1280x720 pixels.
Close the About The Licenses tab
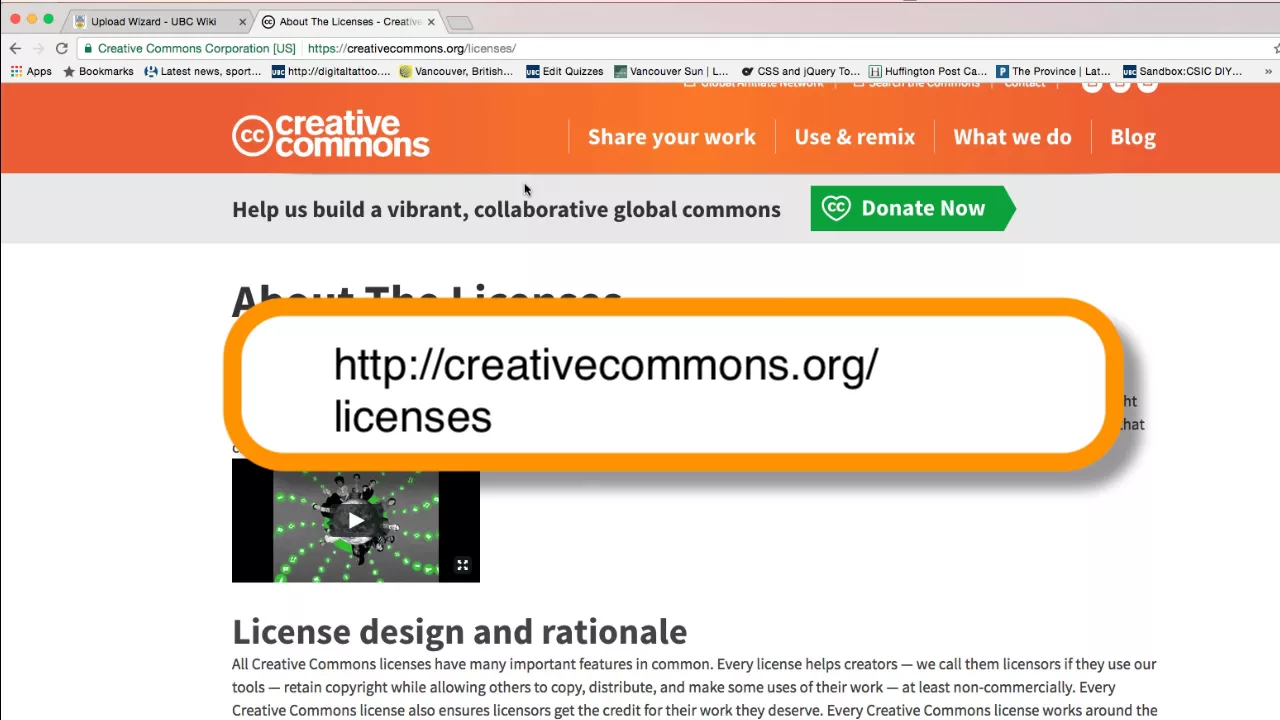point(431,21)
